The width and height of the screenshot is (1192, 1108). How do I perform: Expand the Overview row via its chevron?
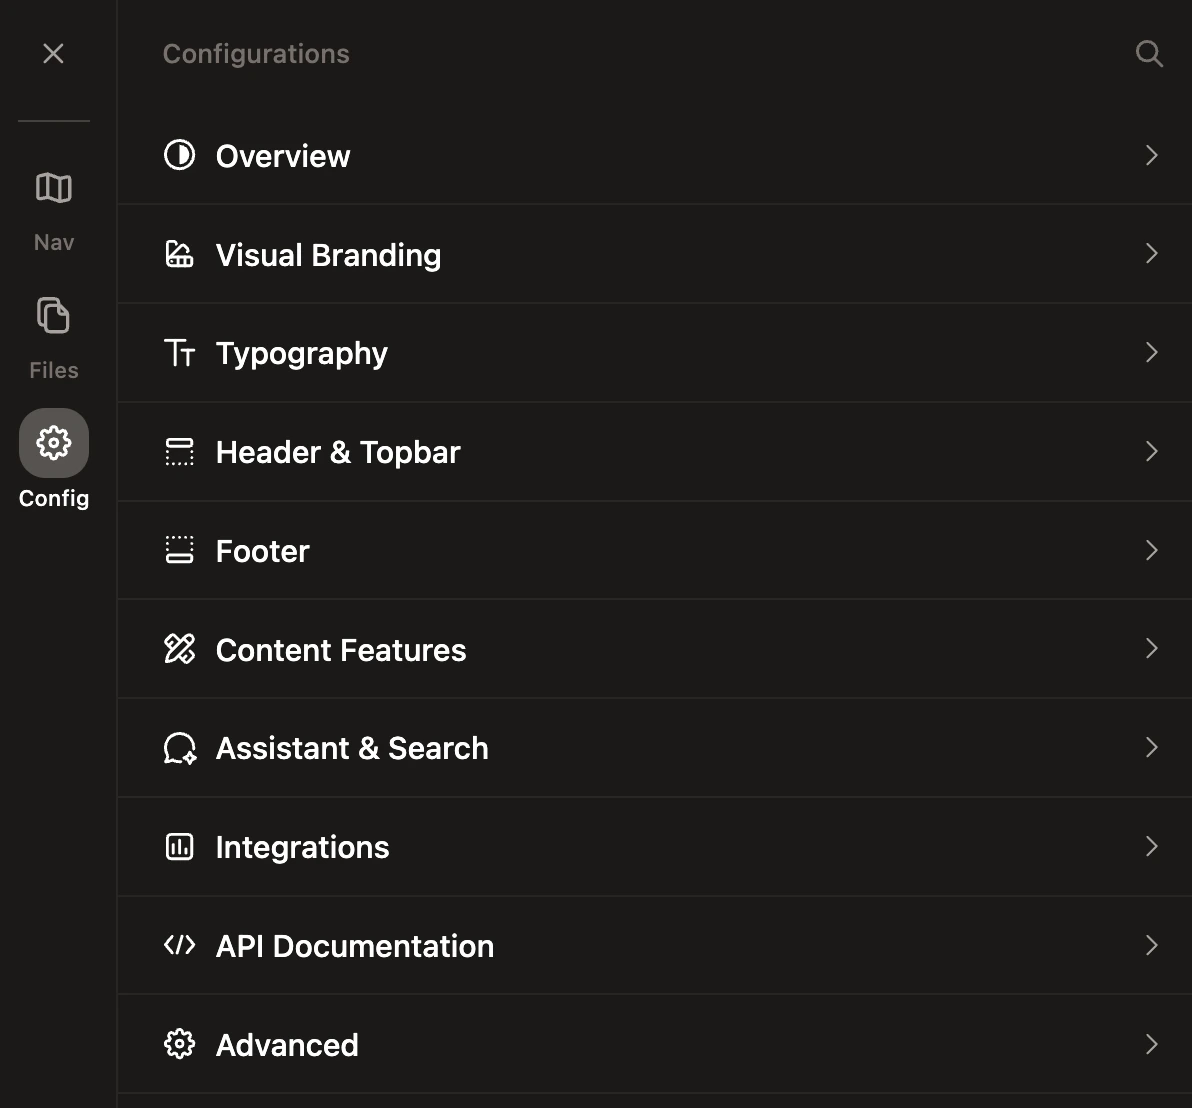click(x=1151, y=155)
